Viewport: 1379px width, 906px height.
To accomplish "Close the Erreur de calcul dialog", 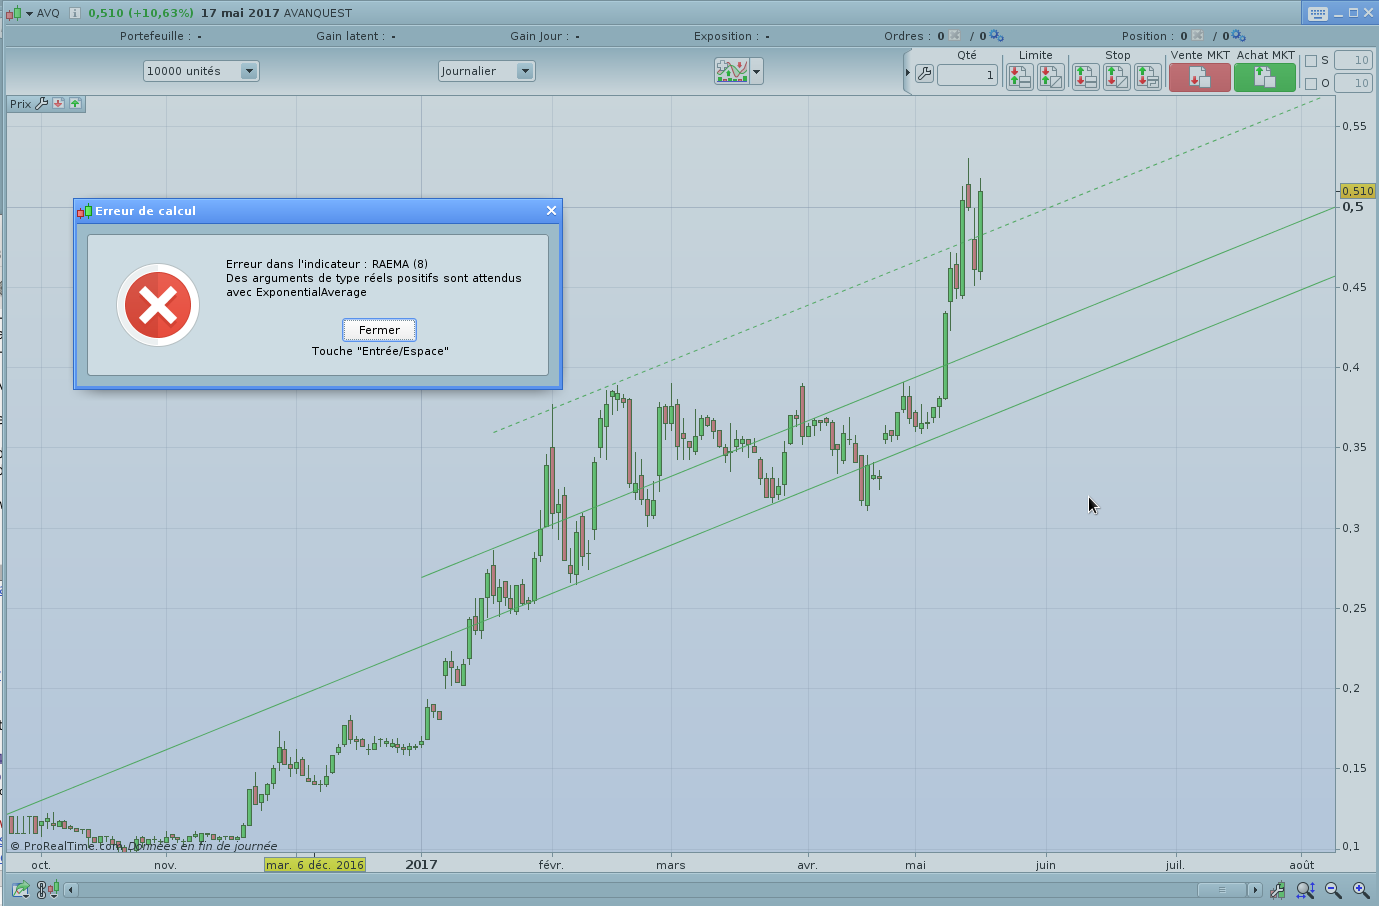I will pos(551,210).
